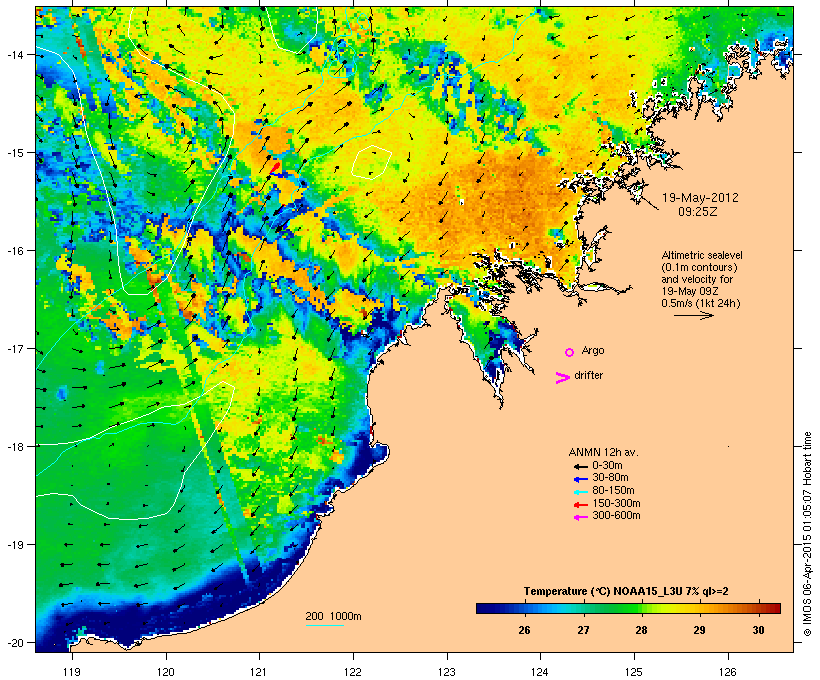Click the latitude label -19
Image resolution: width=820 pixels, height=680 pixels.
[x=16, y=545]
